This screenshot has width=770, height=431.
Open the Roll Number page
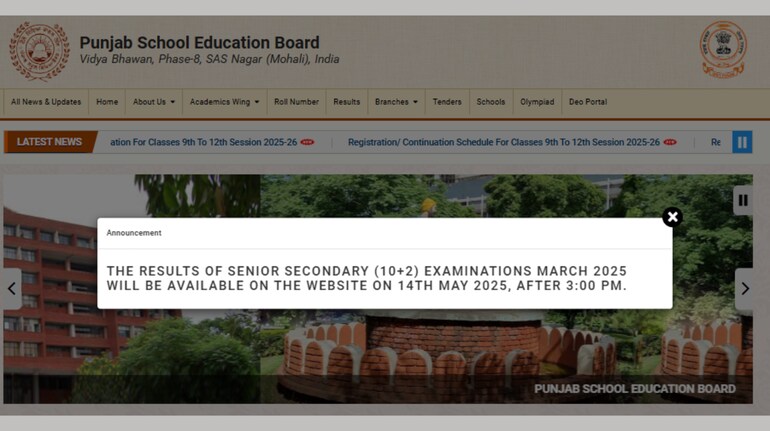(296, 102)
